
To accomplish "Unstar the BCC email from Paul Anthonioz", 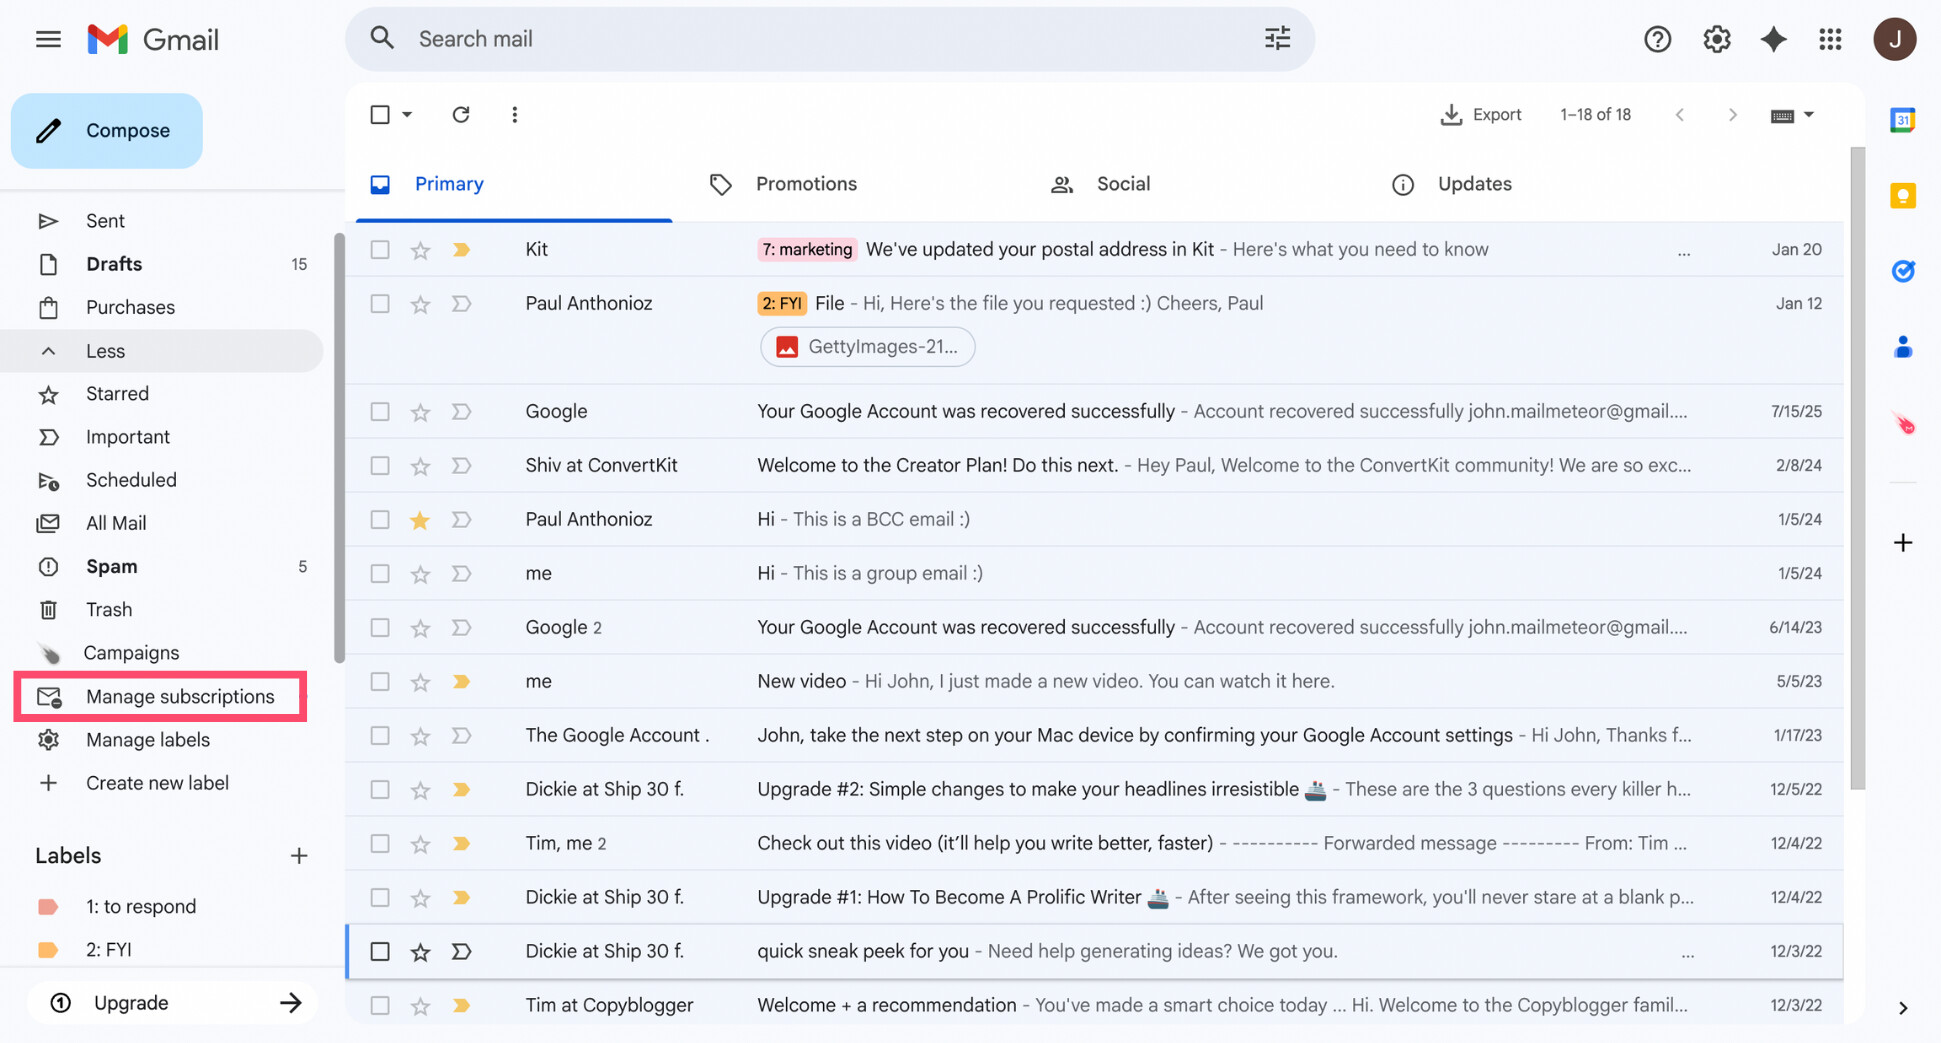I will coord(419,519).
